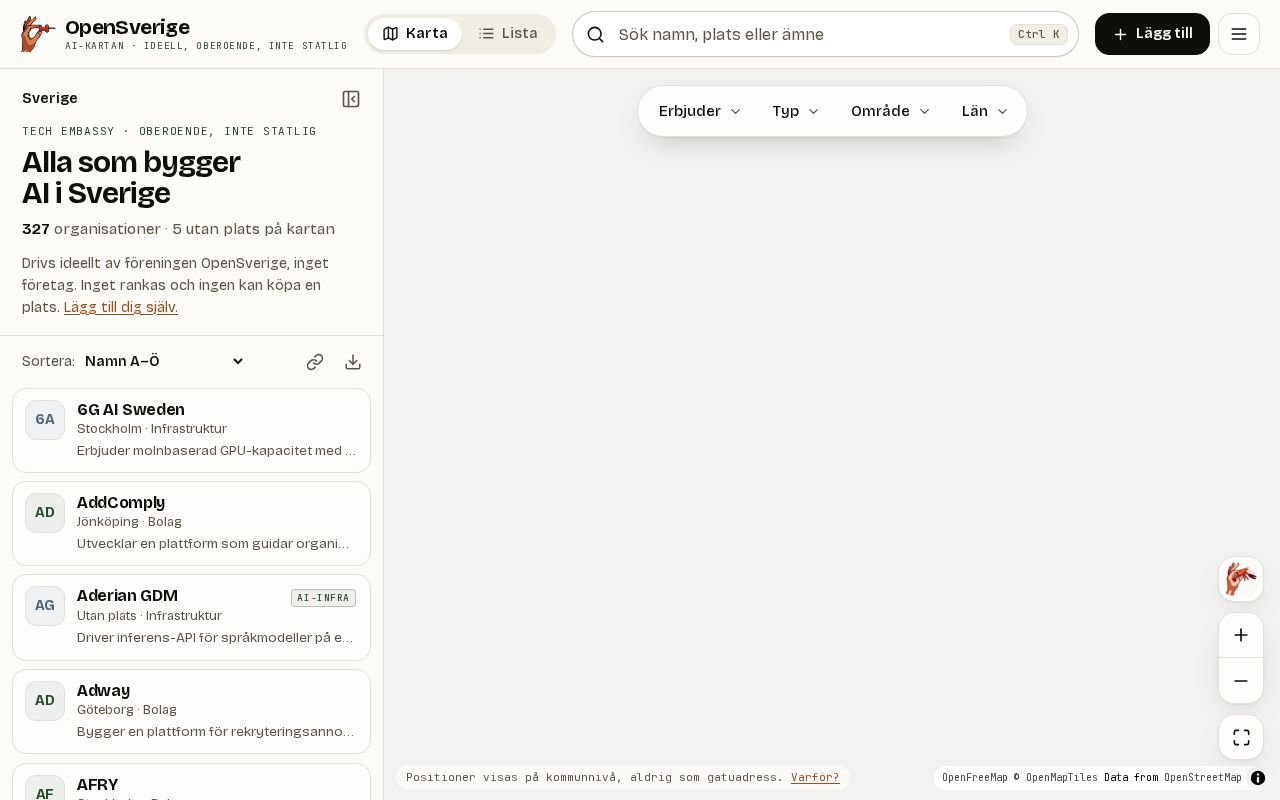Expand the Erbjuder filter
The height and width of the screenshot is (800, 1280).
(700, 111)
